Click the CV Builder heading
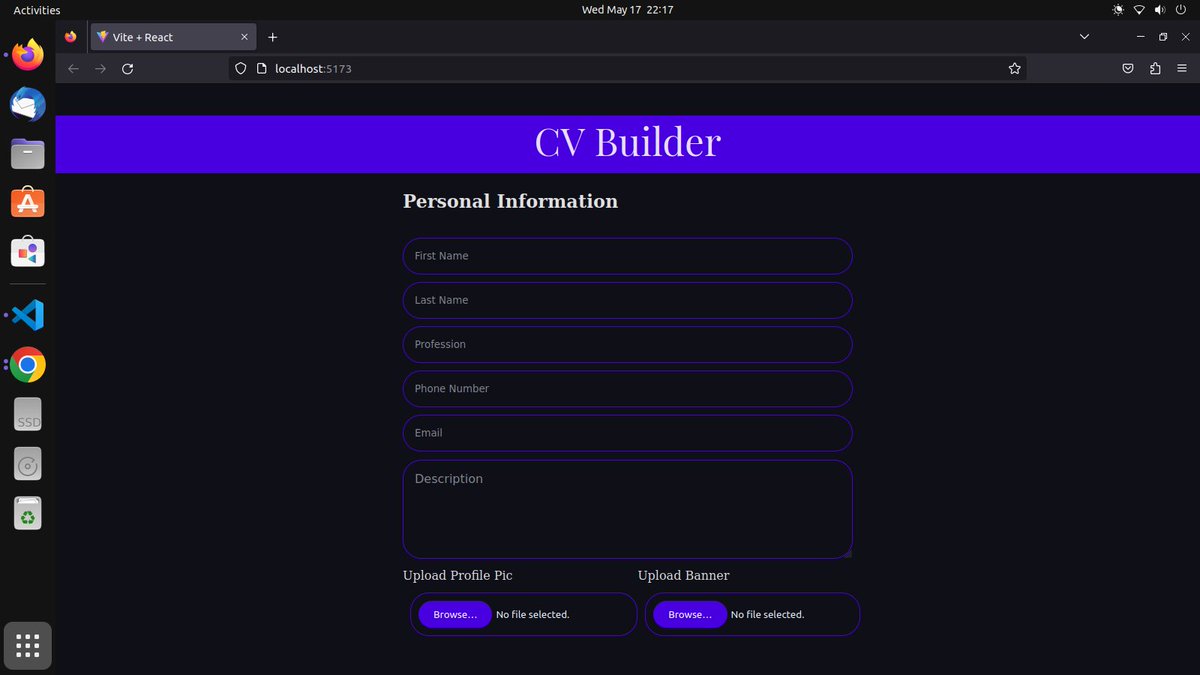The height and width of the screenshot is (675, 1200). pyautogui.click(x=627, y=142)
